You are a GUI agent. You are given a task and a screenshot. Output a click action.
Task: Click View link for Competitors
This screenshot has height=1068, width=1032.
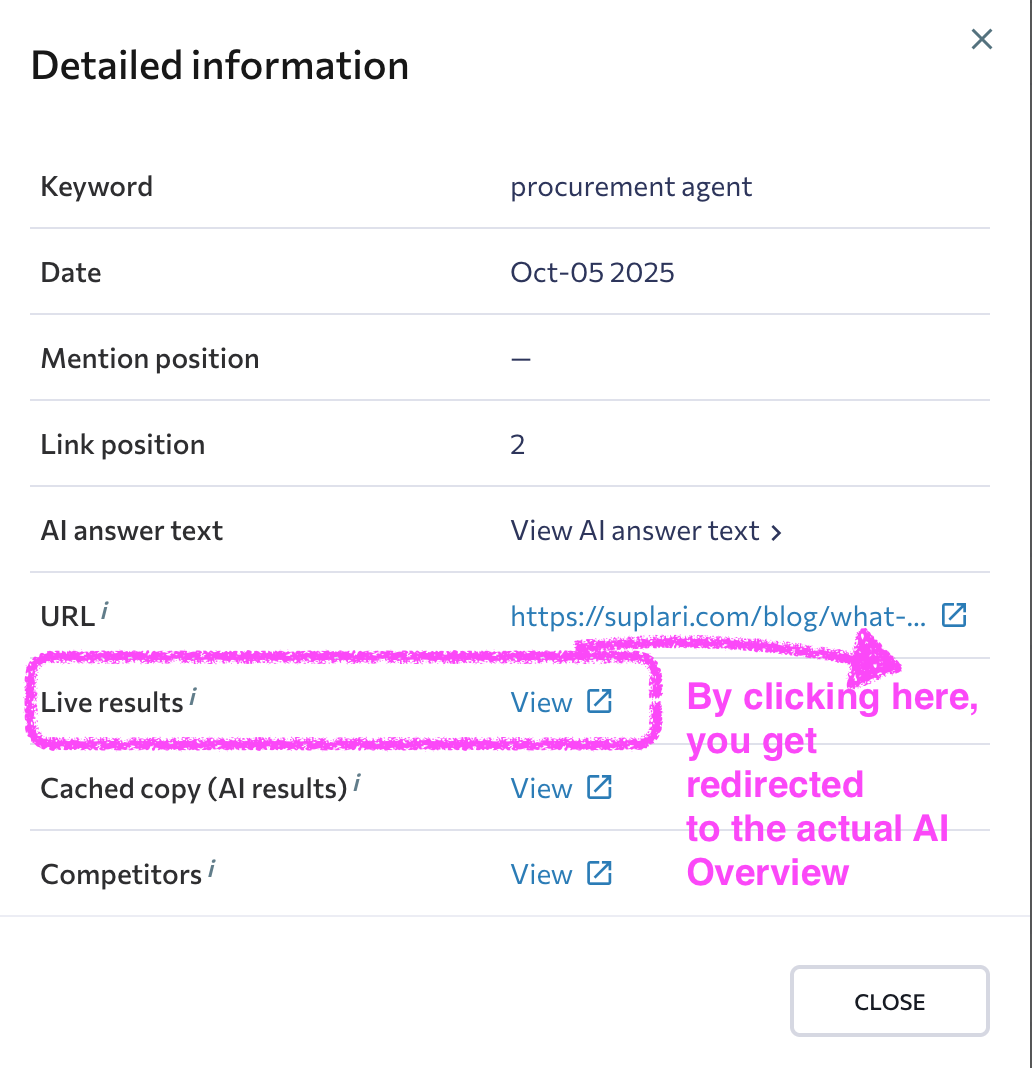click(x=541, y=874)
